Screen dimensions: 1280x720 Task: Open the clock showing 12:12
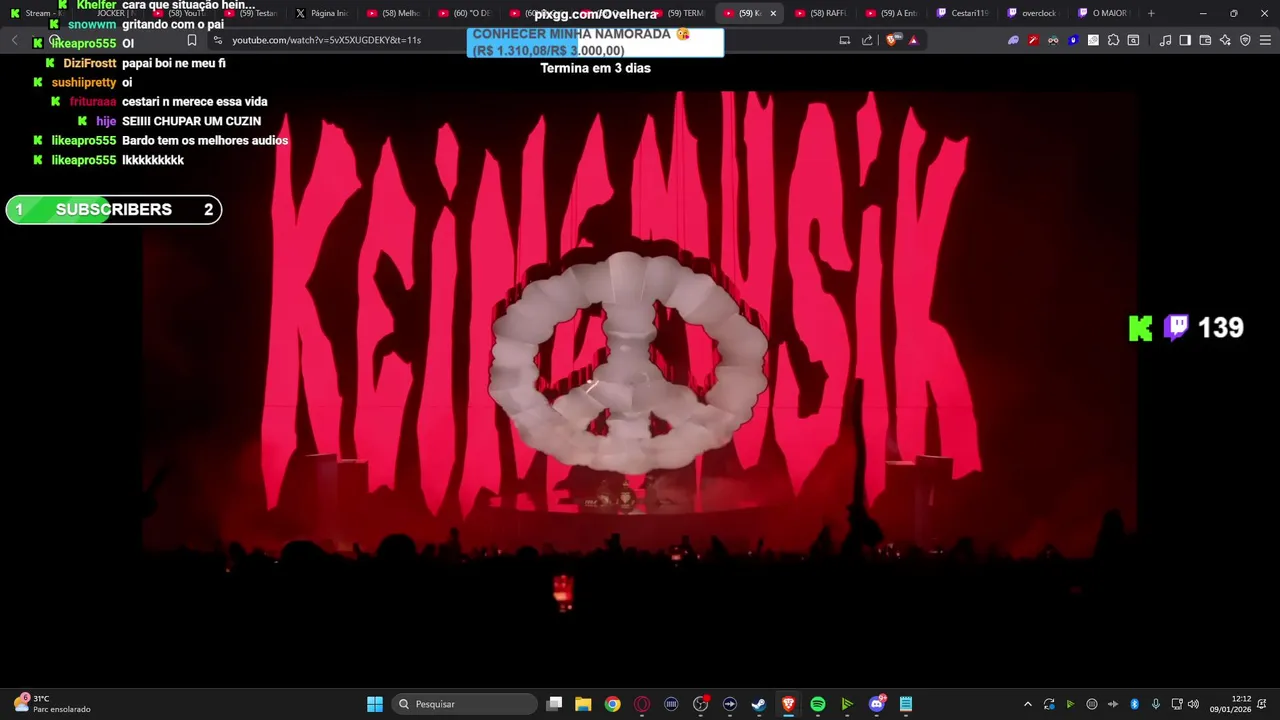click(1230, 704)
